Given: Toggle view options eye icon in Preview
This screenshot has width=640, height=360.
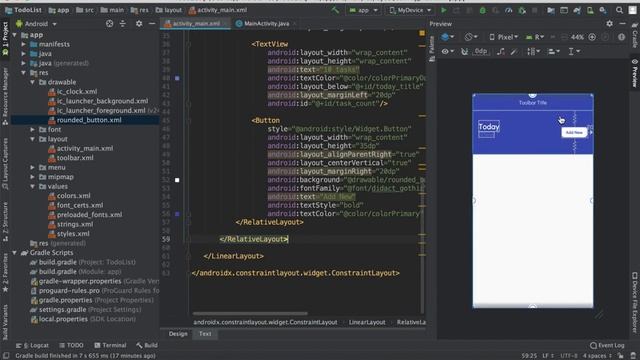Looking at the screenshot, I should 448,51.
